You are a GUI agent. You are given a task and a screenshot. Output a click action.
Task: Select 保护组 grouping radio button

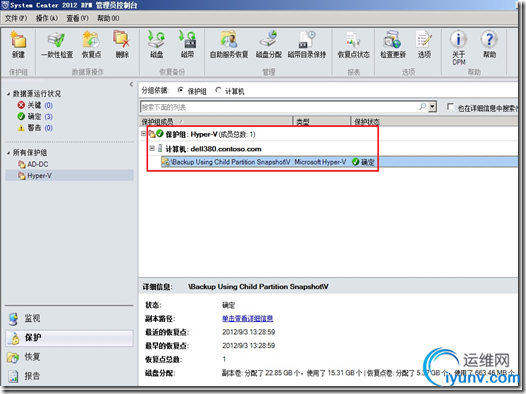[x=181, y=90]
